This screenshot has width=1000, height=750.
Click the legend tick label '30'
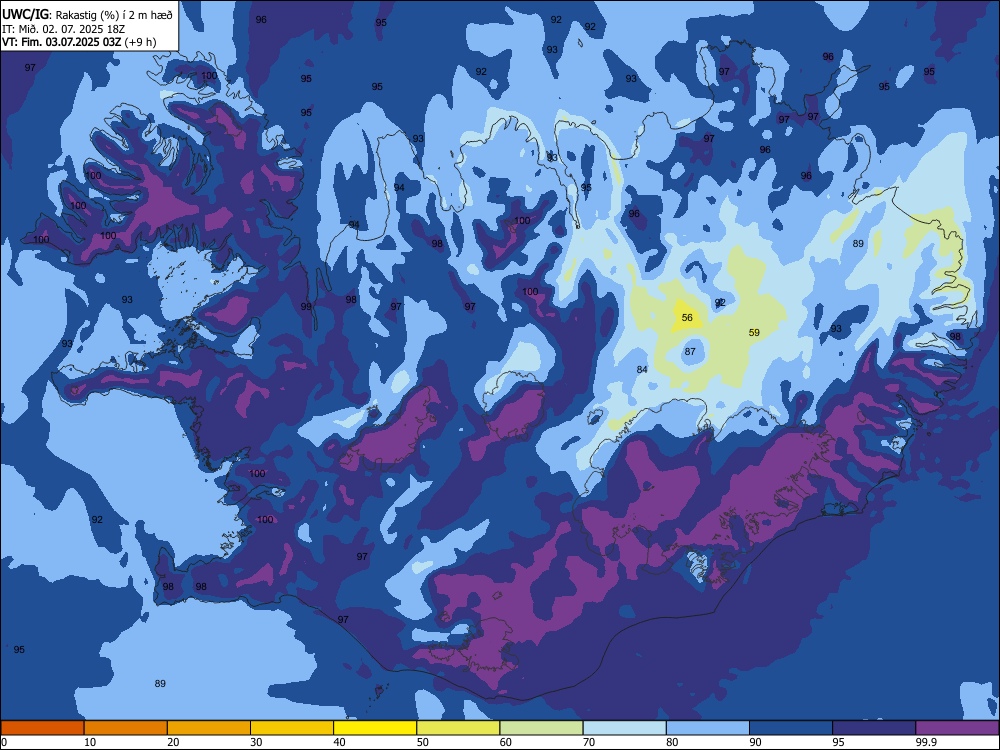click(x=256, y=742)
